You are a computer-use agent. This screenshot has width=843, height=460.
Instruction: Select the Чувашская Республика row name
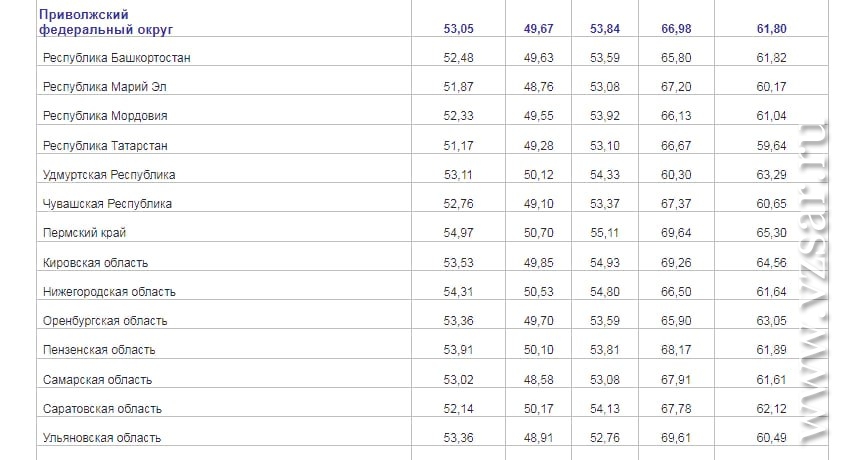(x=108, y=204)
